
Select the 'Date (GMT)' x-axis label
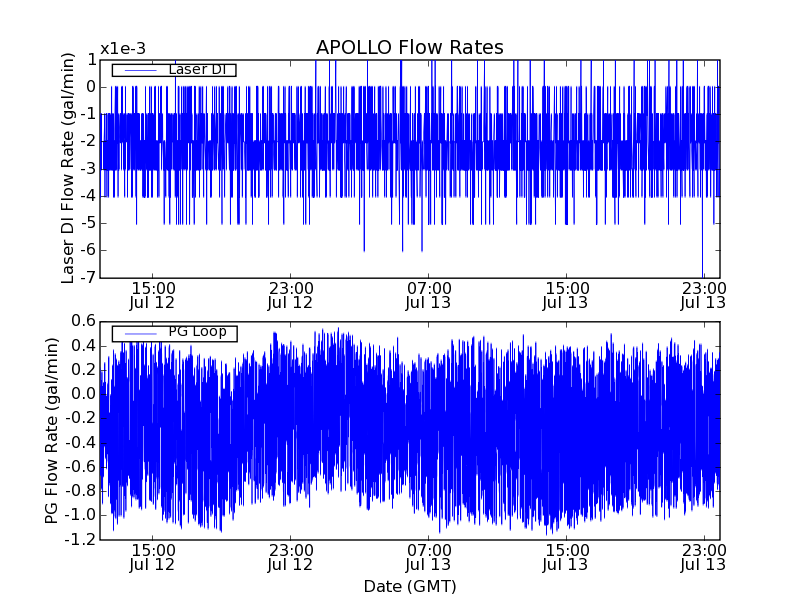(409, 586)
